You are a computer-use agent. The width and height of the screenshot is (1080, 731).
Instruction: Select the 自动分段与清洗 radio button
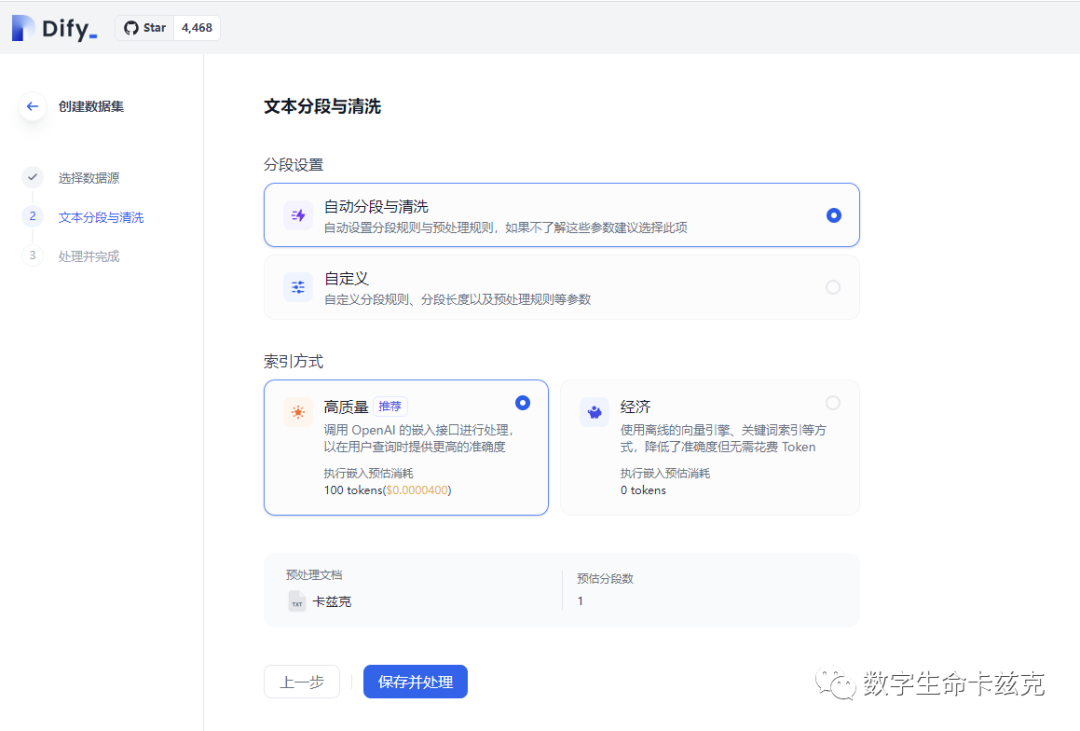coord(833,214)
